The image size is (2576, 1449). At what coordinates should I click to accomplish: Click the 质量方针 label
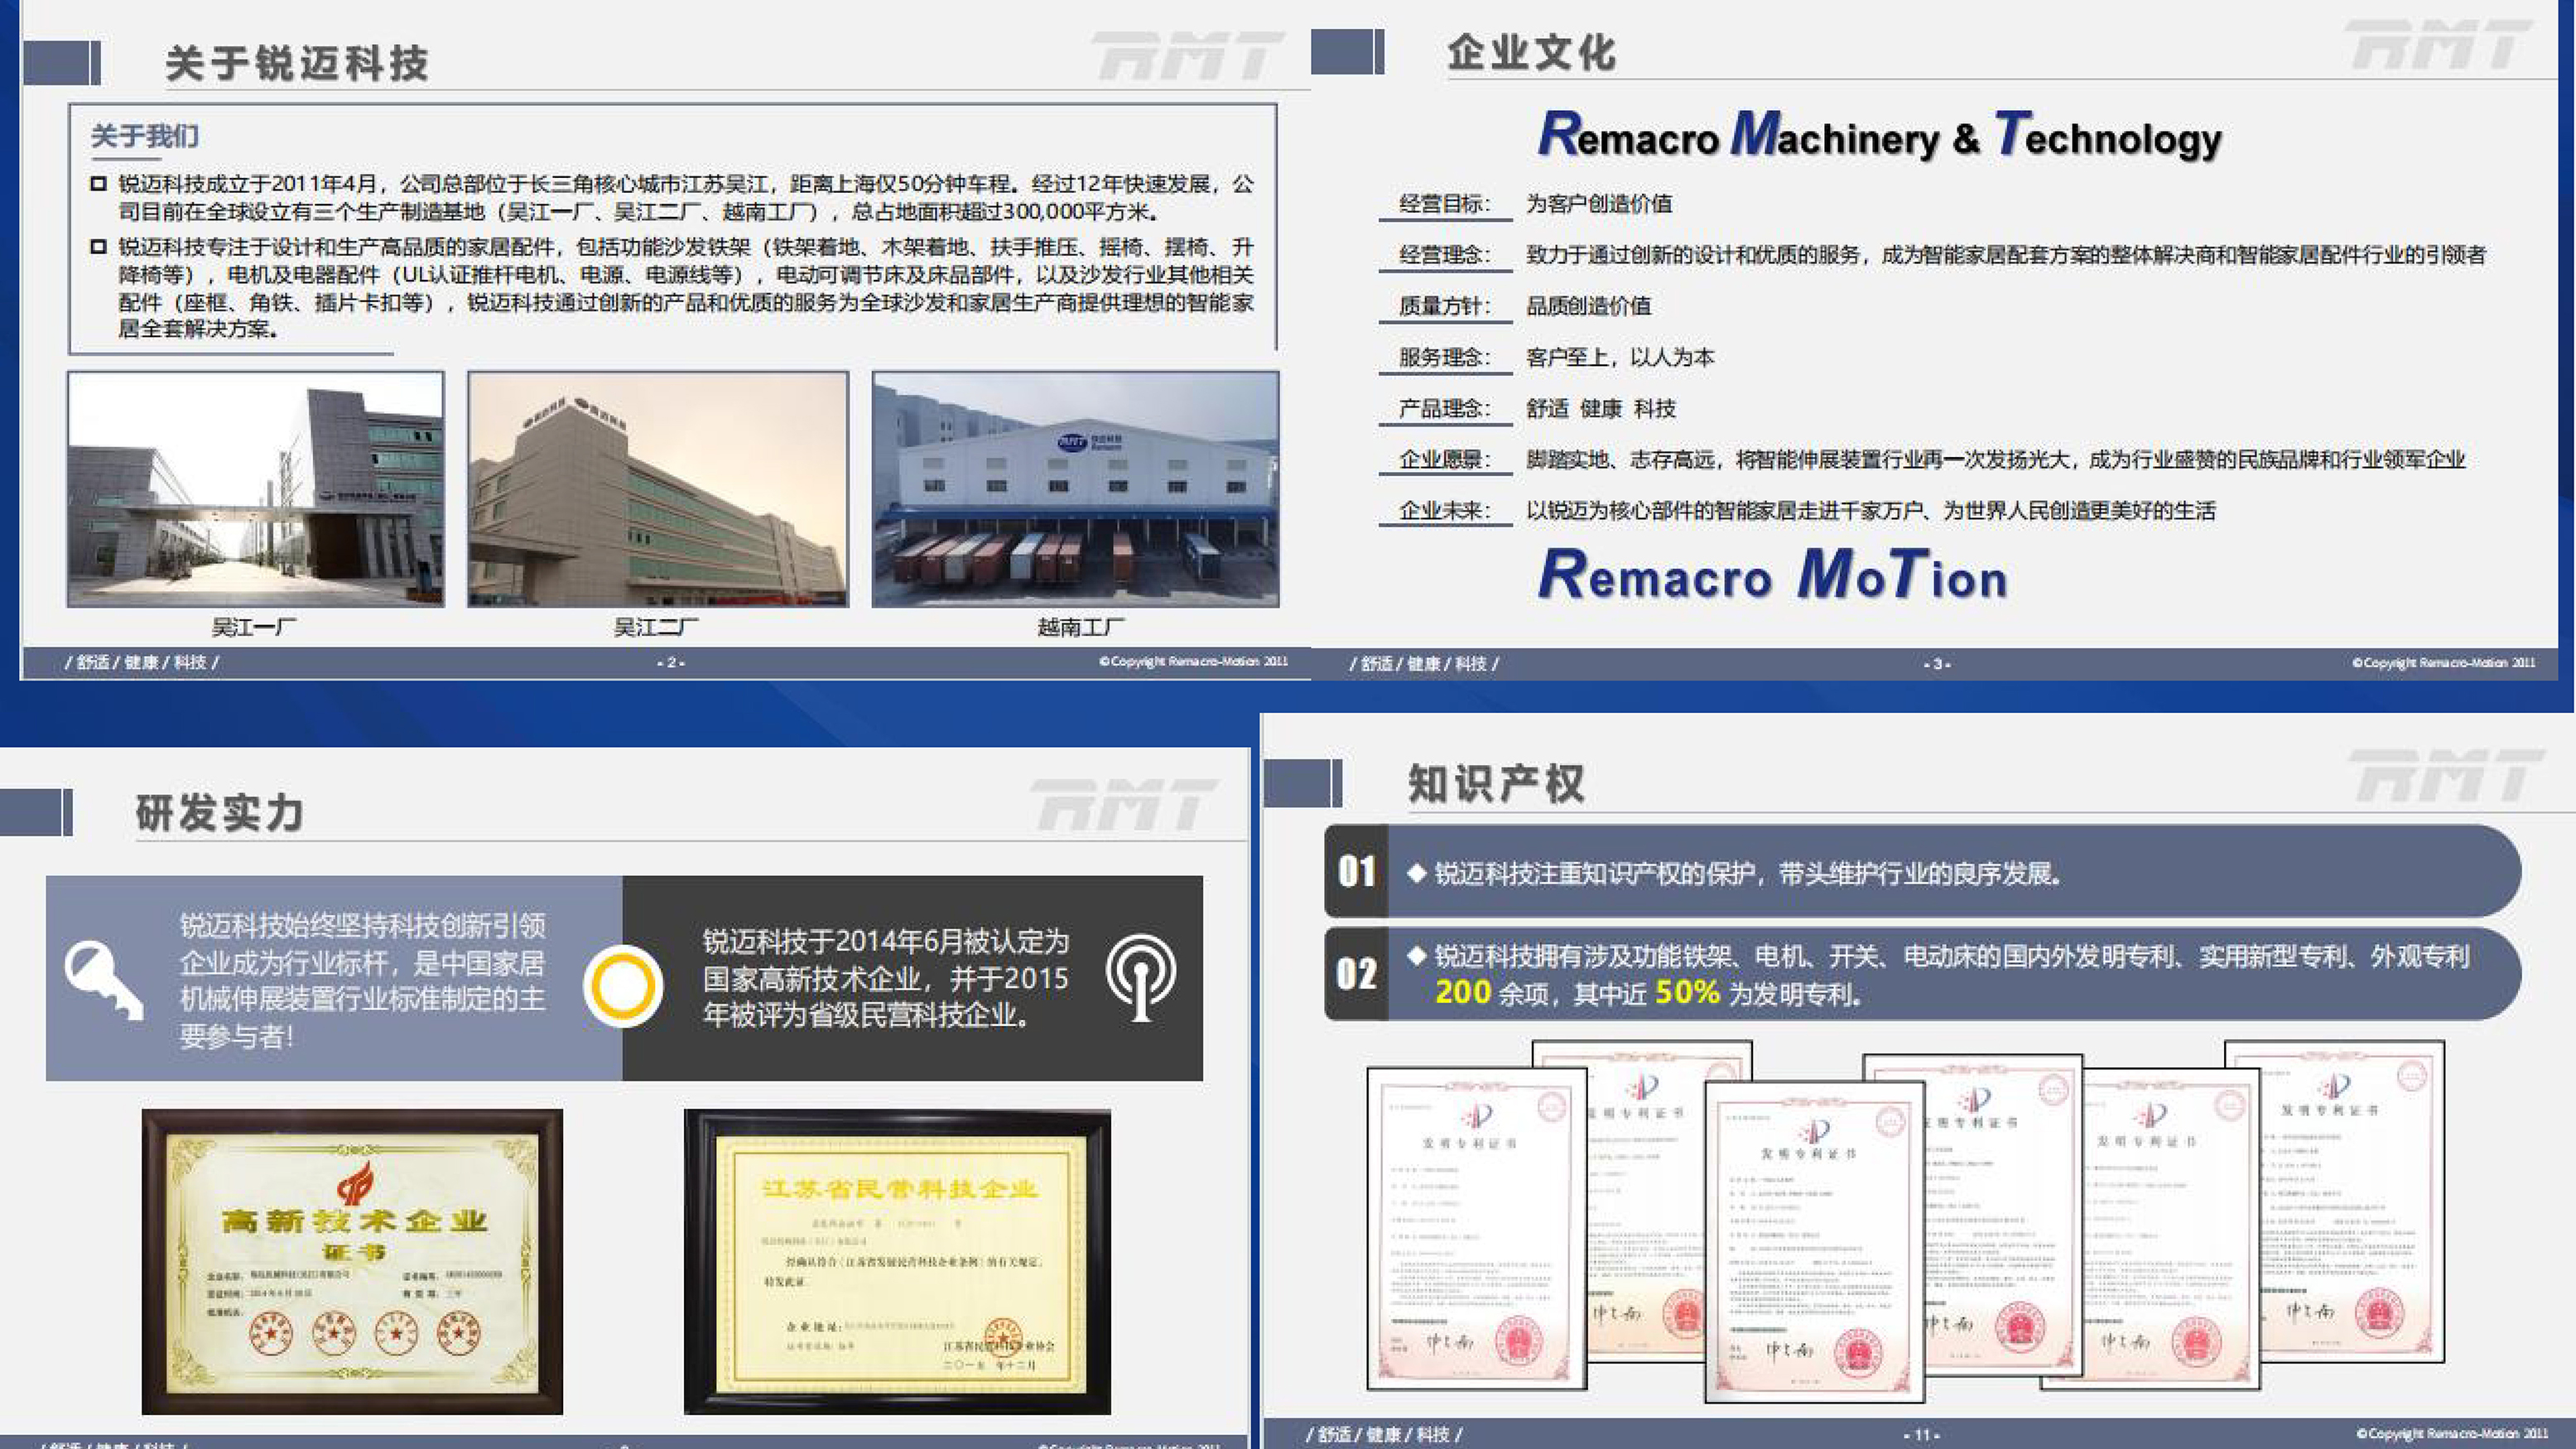click(x=1444, y=306)
